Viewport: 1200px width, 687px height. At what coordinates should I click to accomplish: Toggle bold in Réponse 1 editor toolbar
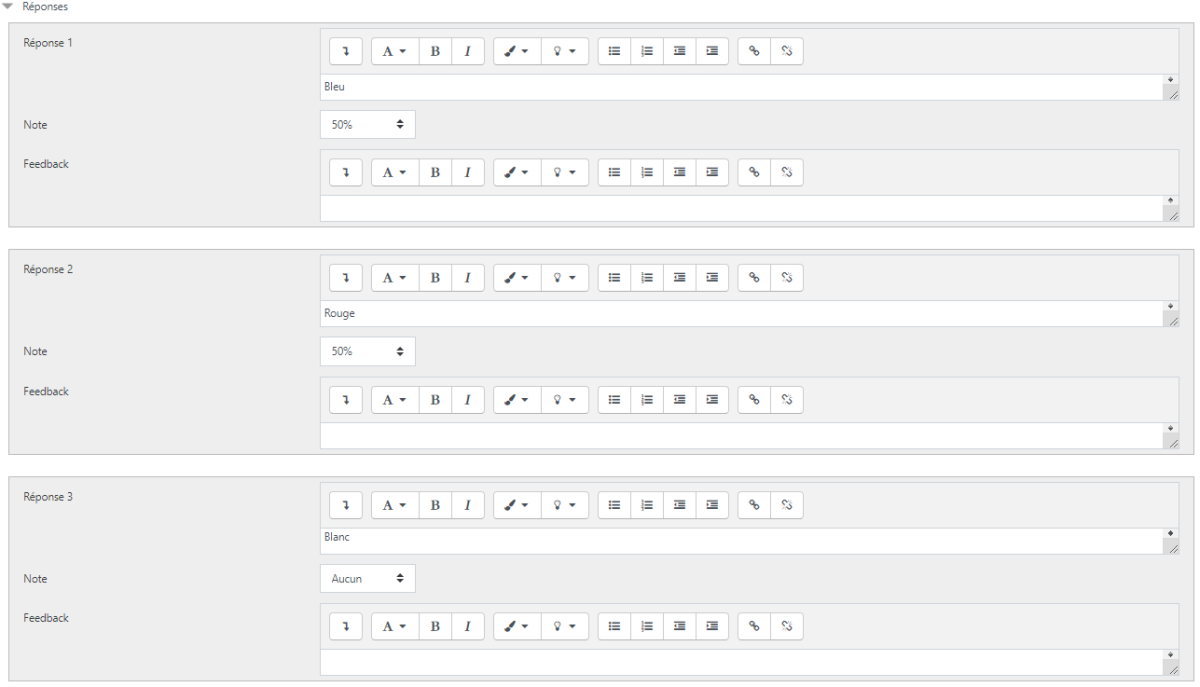(435, 51)
